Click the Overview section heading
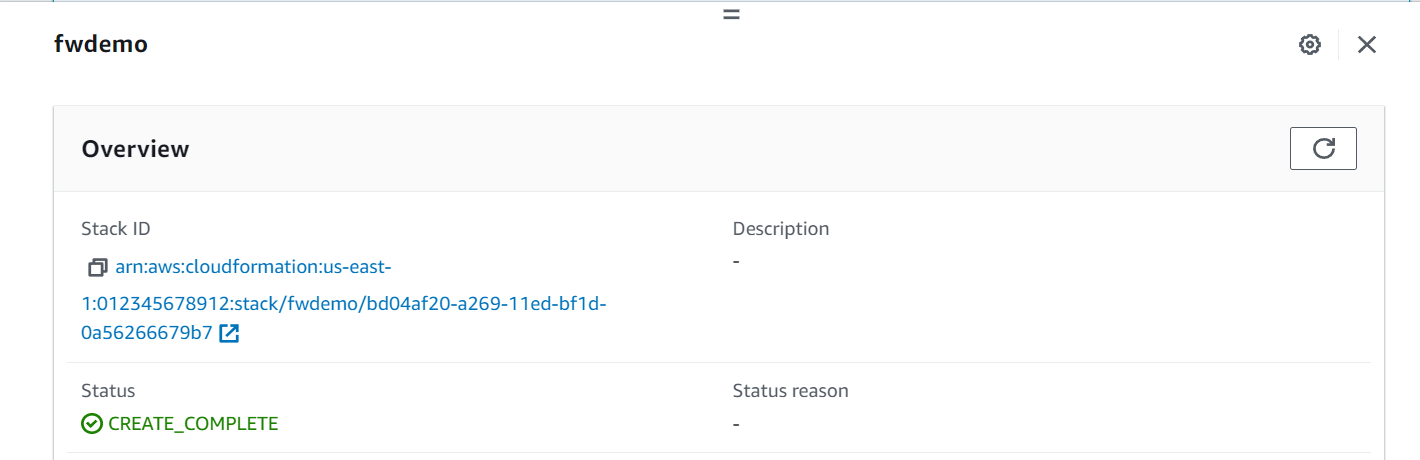The height and width of the screenshot is (460, 1420). (x=135, y=149)
